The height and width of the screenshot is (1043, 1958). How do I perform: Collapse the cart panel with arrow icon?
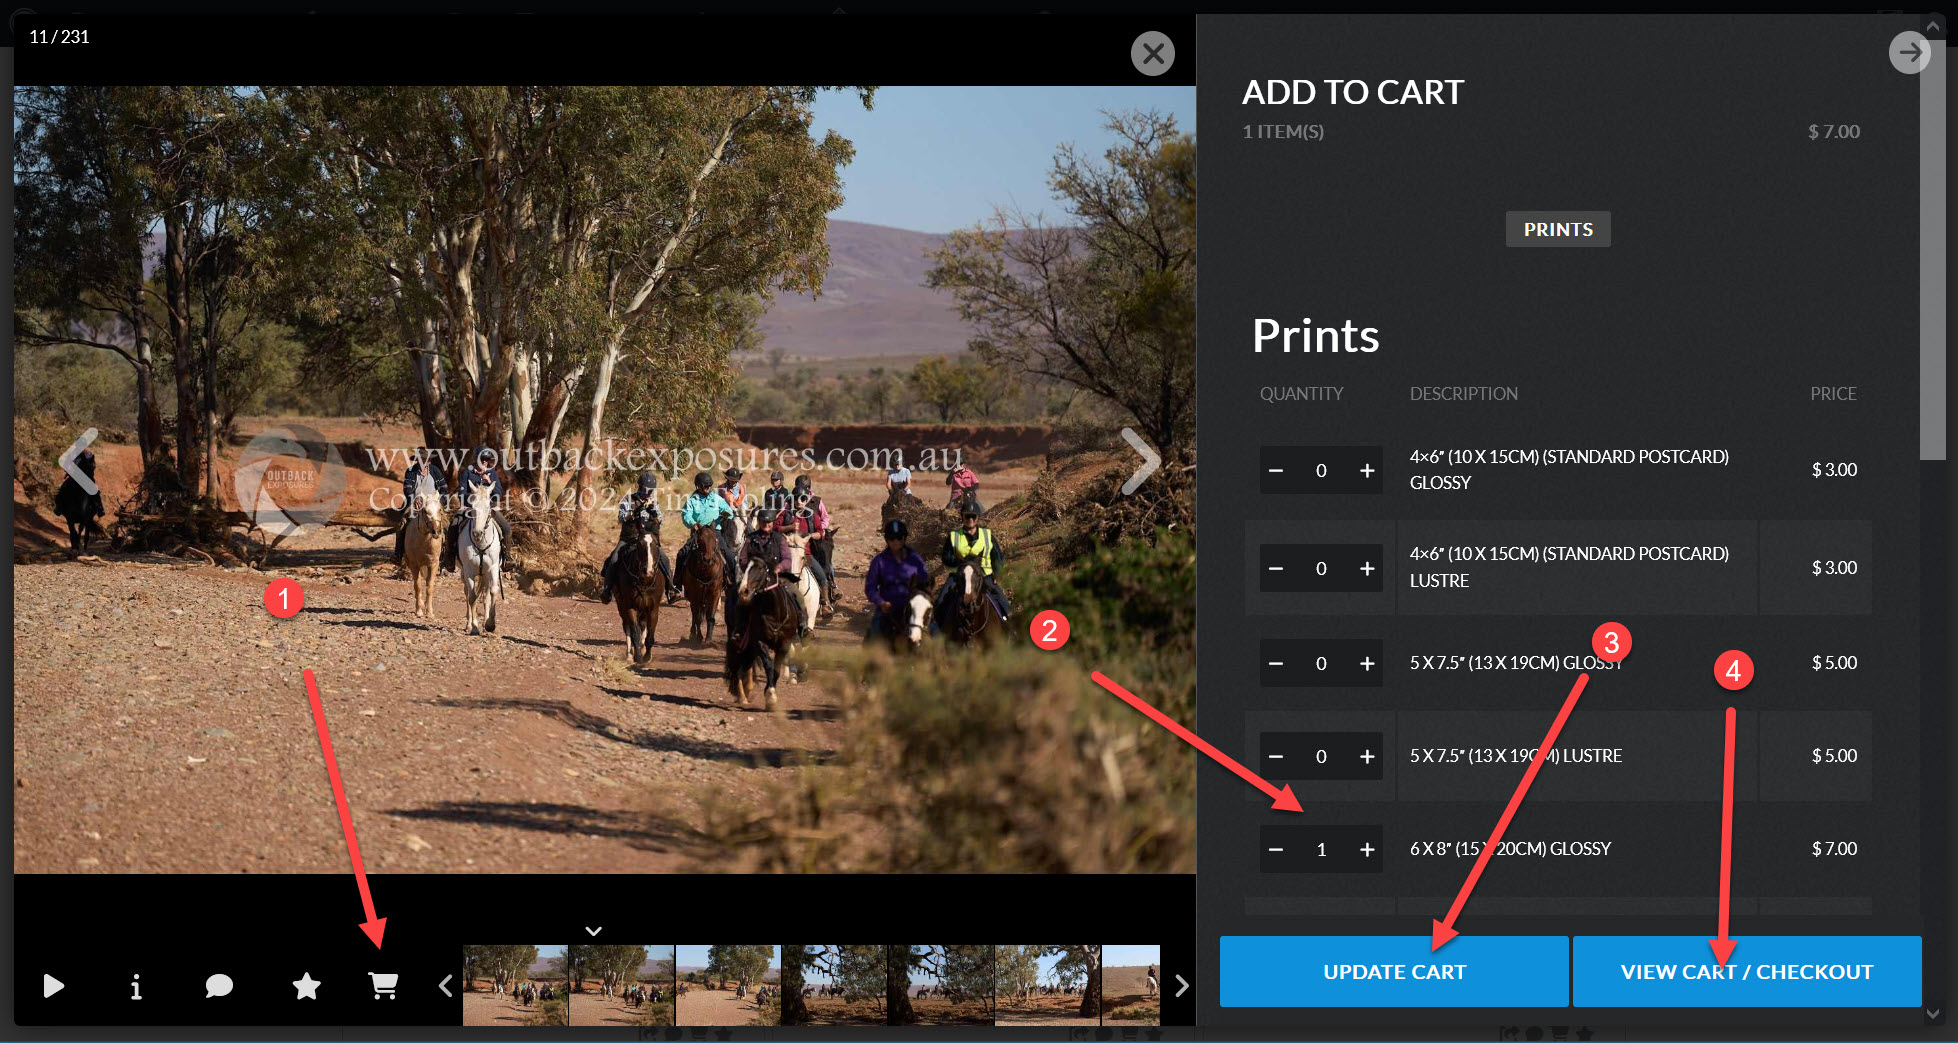tap(1909, 53)
